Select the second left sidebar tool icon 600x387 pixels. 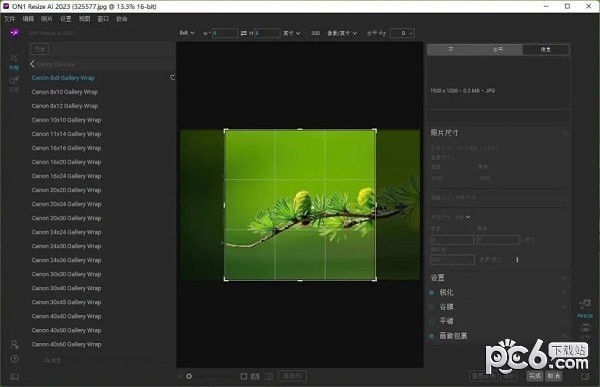point(14,80)
